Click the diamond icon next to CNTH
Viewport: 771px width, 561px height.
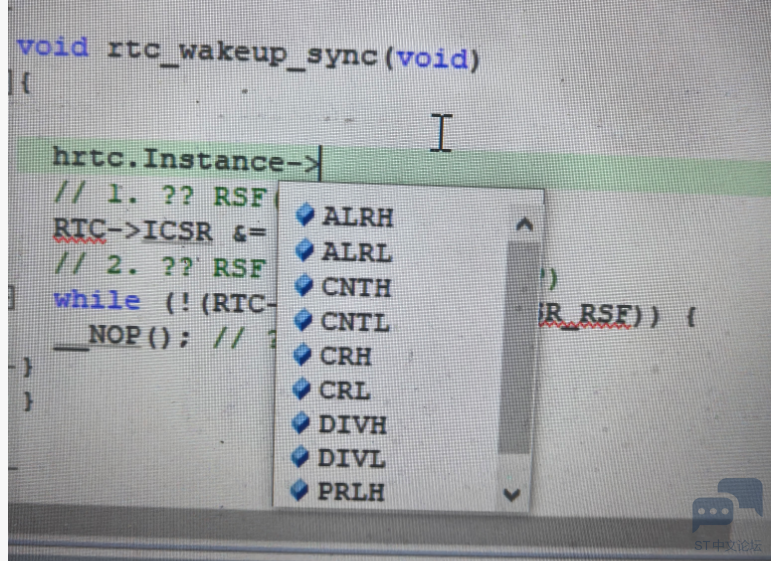point(305,286)
